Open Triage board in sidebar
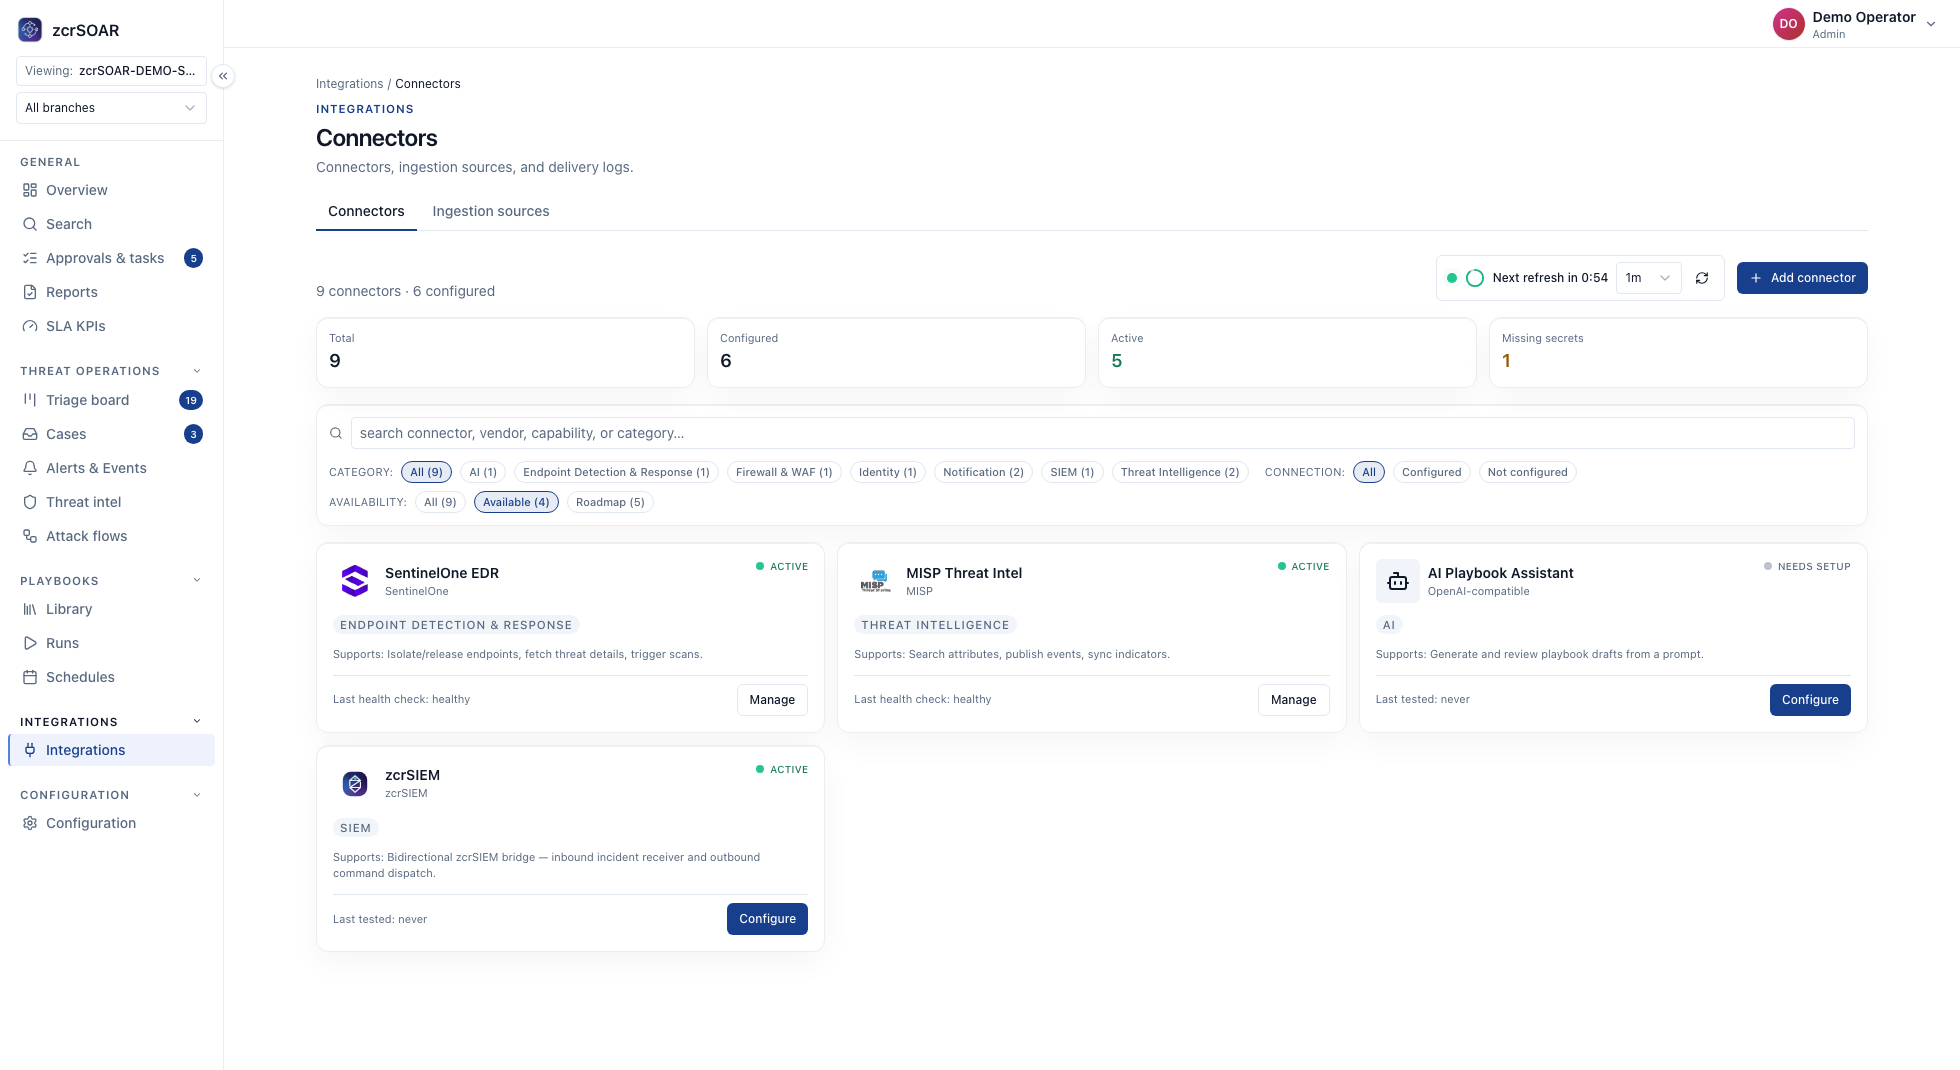This screenshot has width=1960, height=1070. [x=111, y=400]
